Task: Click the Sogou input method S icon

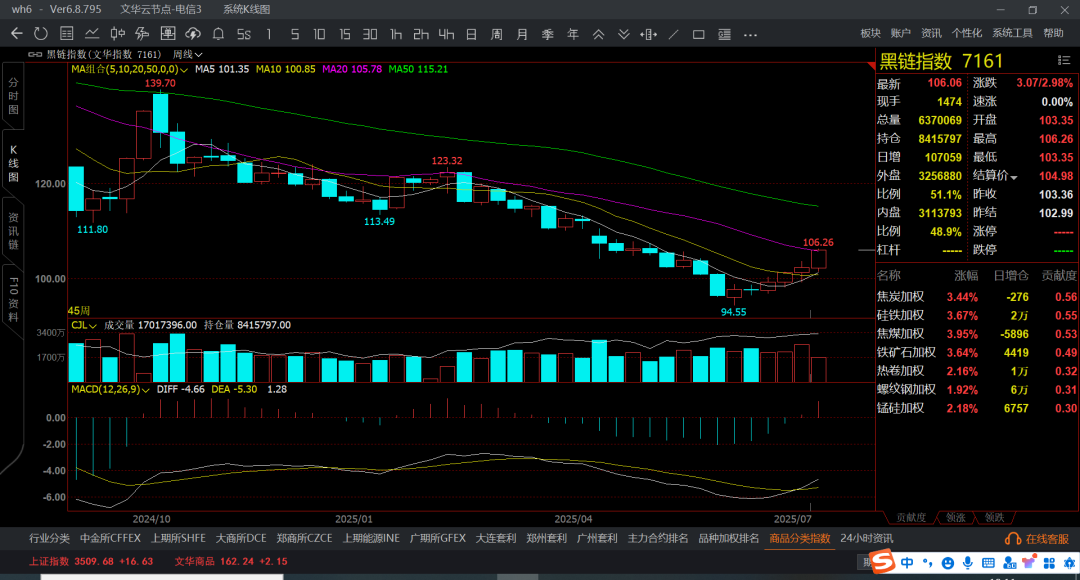Action: [x=882, y=562]
